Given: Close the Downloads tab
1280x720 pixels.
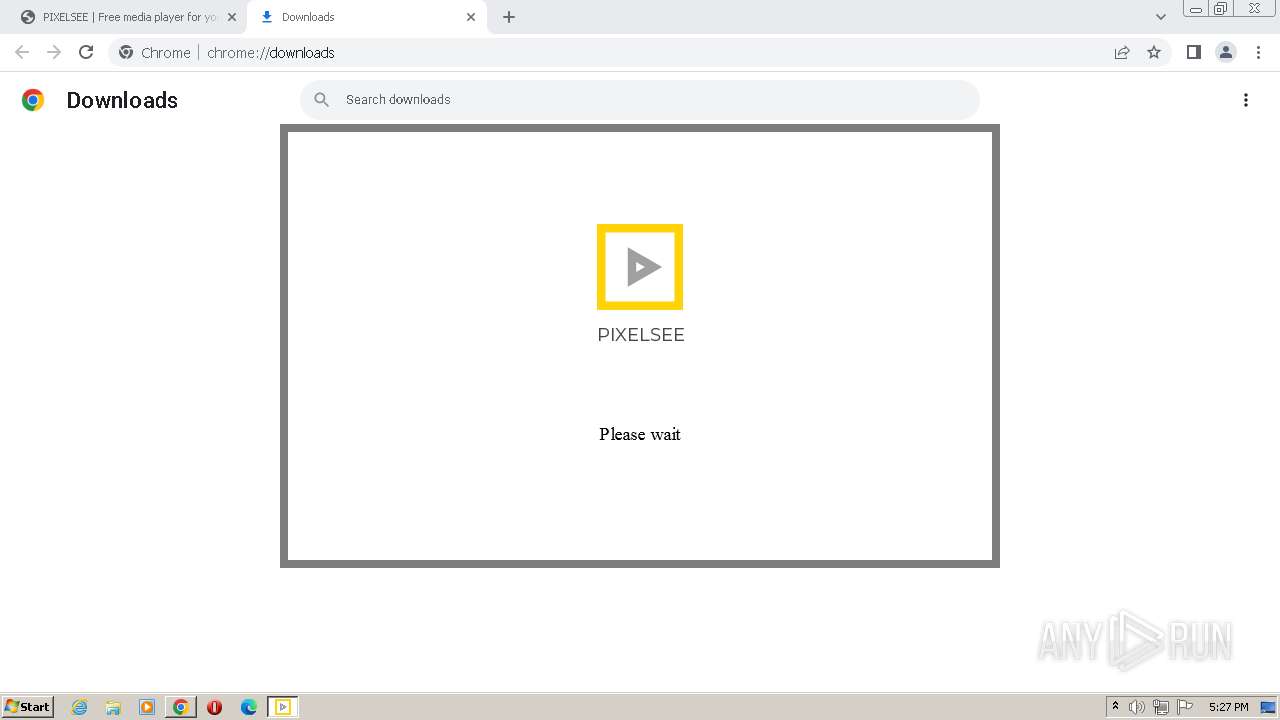Looking at the screenshot, I should 471,17.
